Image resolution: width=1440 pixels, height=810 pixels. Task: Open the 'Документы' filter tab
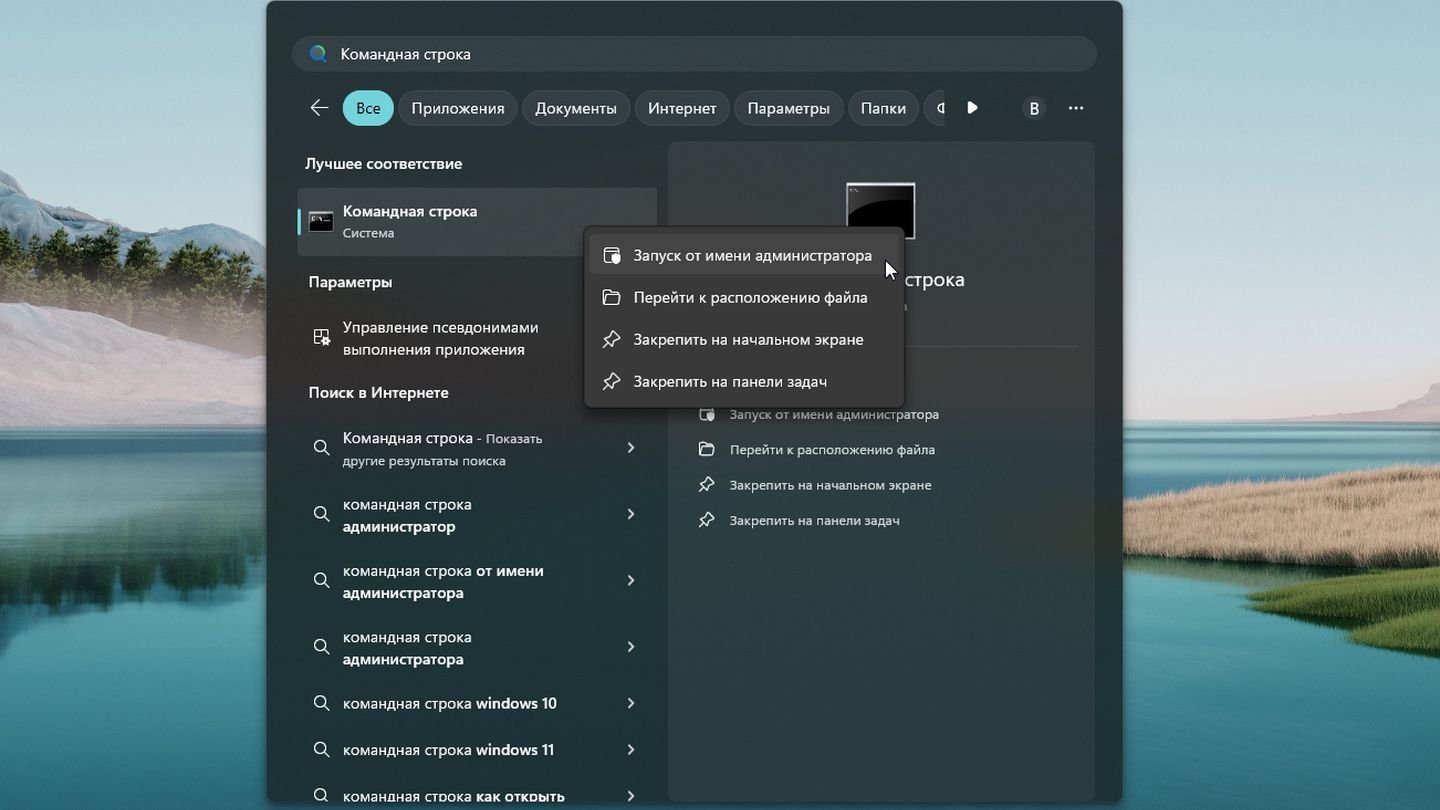(576, 108)
